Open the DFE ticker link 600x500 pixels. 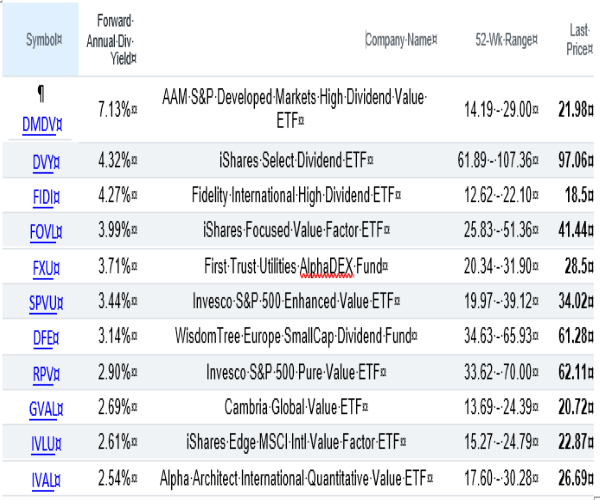[x=39, y=337]
